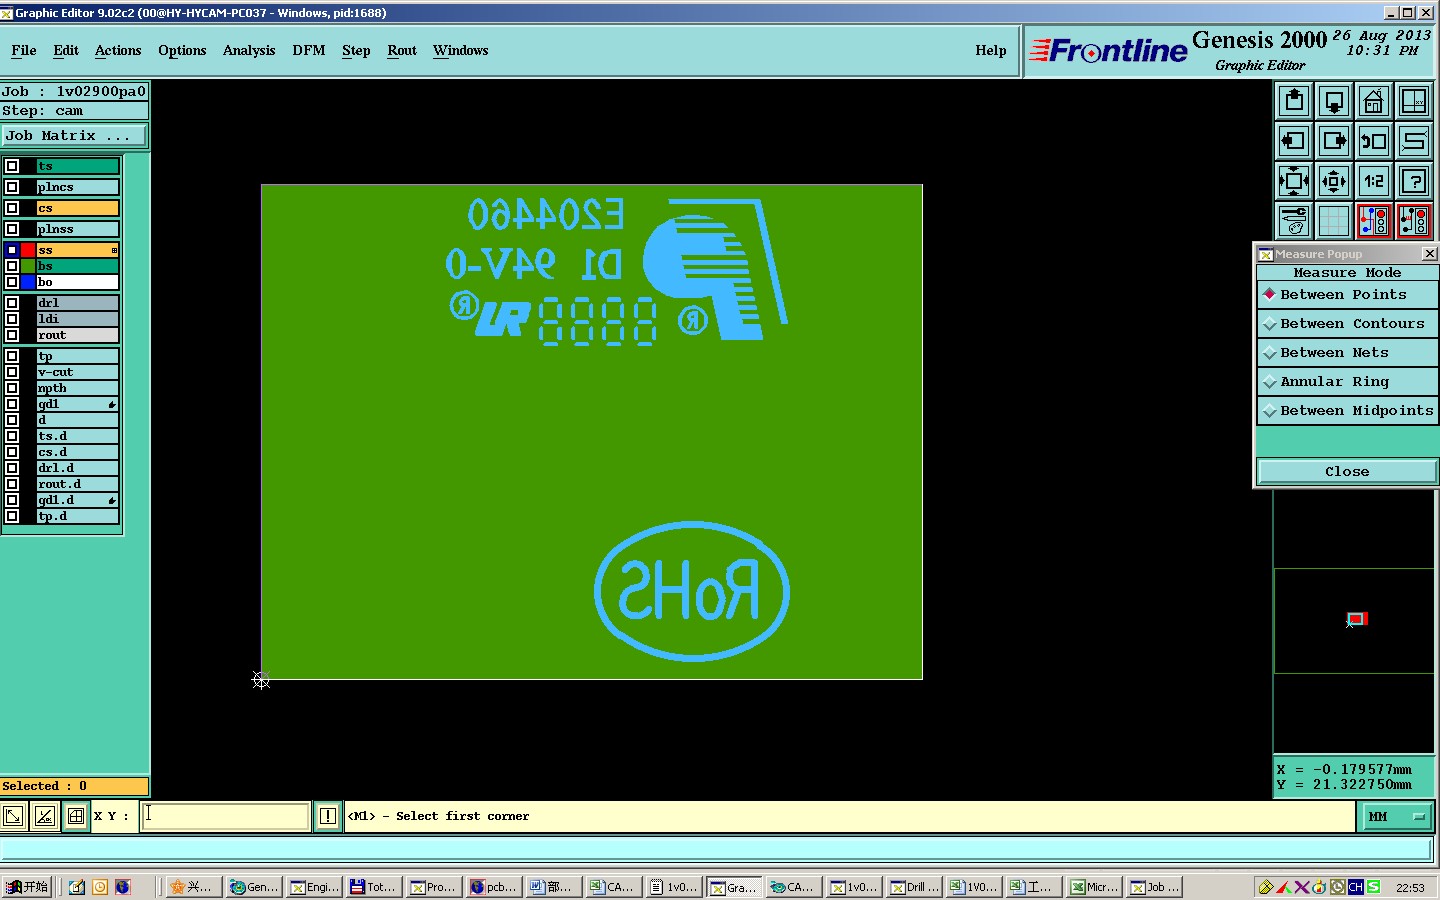Click the zoom out shrink-arrows icon
Image resolution: width=1440 pixels, height=900 pixels.
point(1334,181)
